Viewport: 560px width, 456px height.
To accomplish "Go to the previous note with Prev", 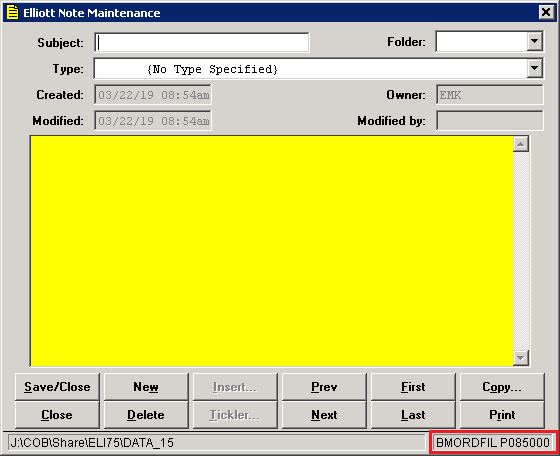I will [x=324, y=387].
